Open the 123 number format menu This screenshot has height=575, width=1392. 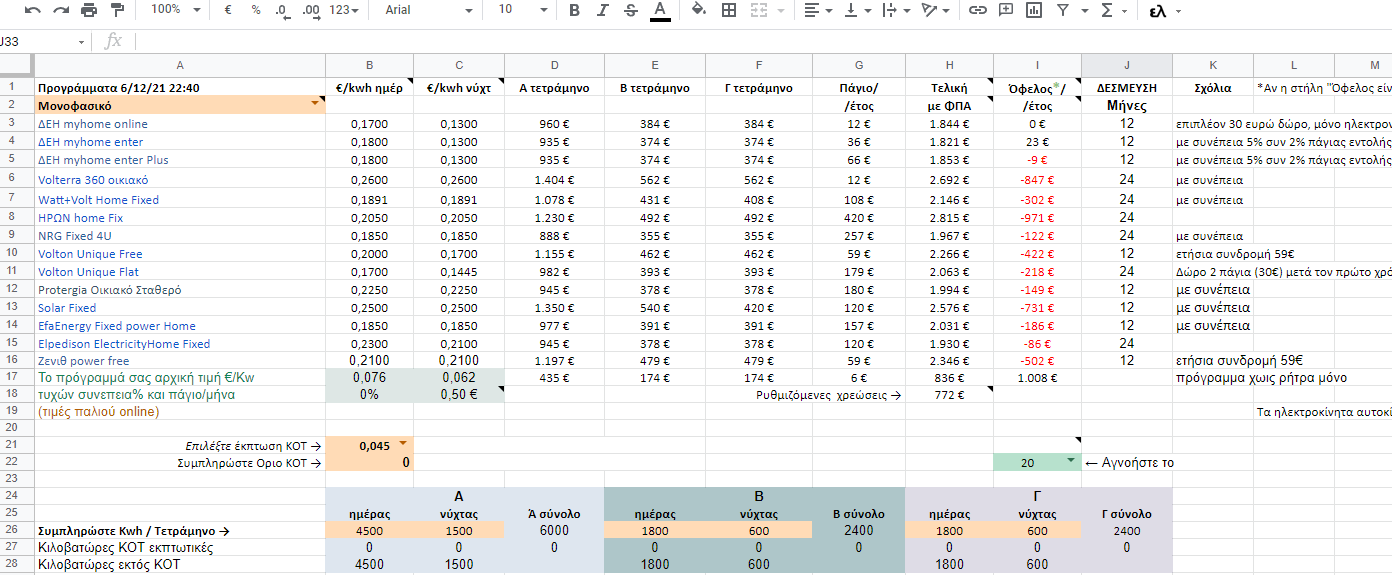[x=345, y=10]
